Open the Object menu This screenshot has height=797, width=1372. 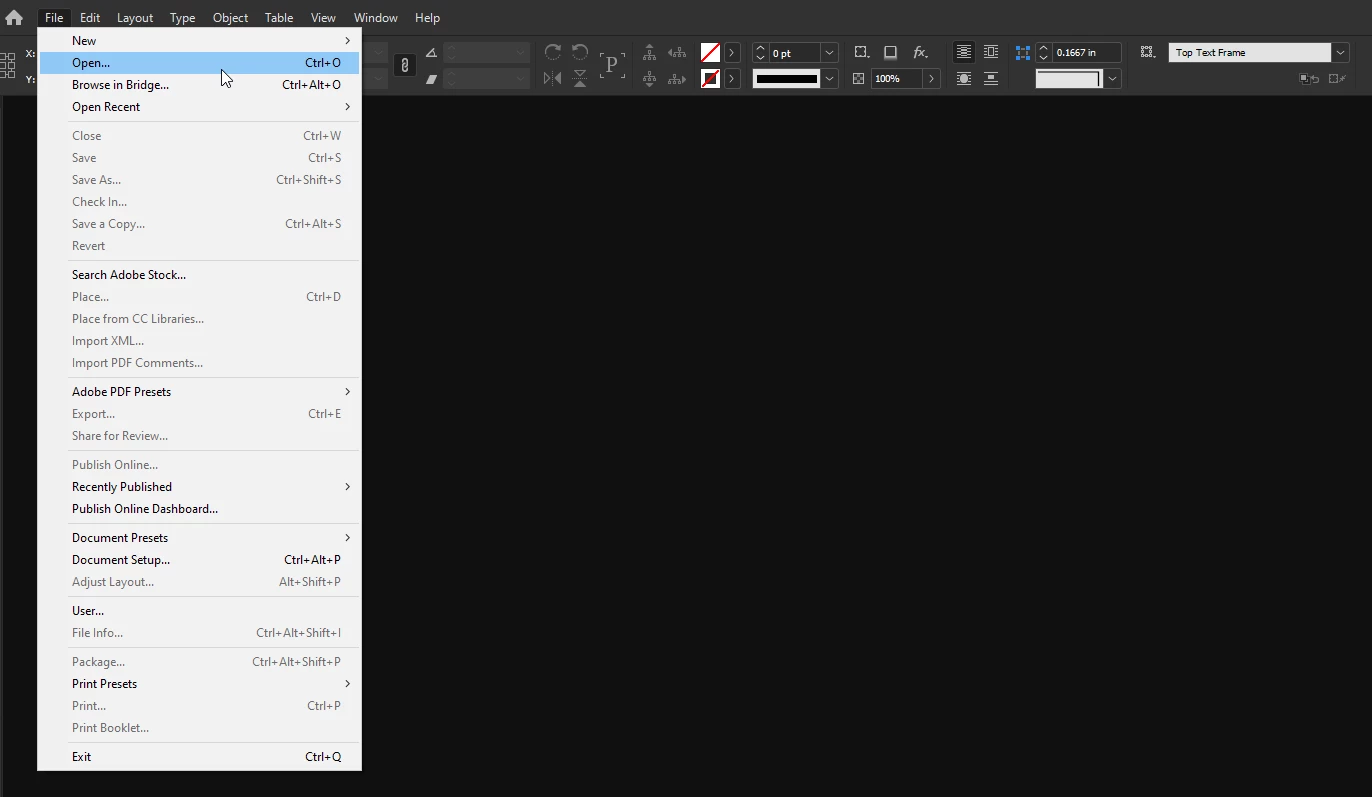click(x=230, y=17)
